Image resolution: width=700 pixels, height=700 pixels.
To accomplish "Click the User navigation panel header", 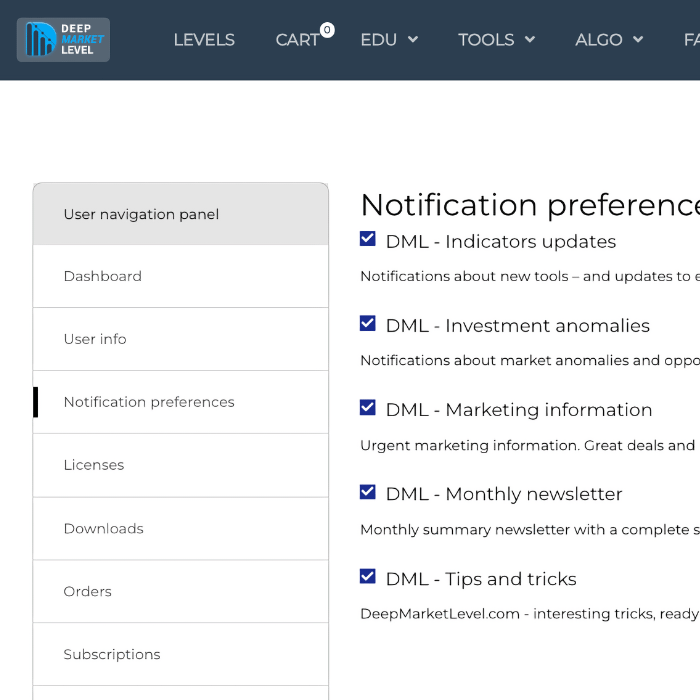I will tap(141, 214).
